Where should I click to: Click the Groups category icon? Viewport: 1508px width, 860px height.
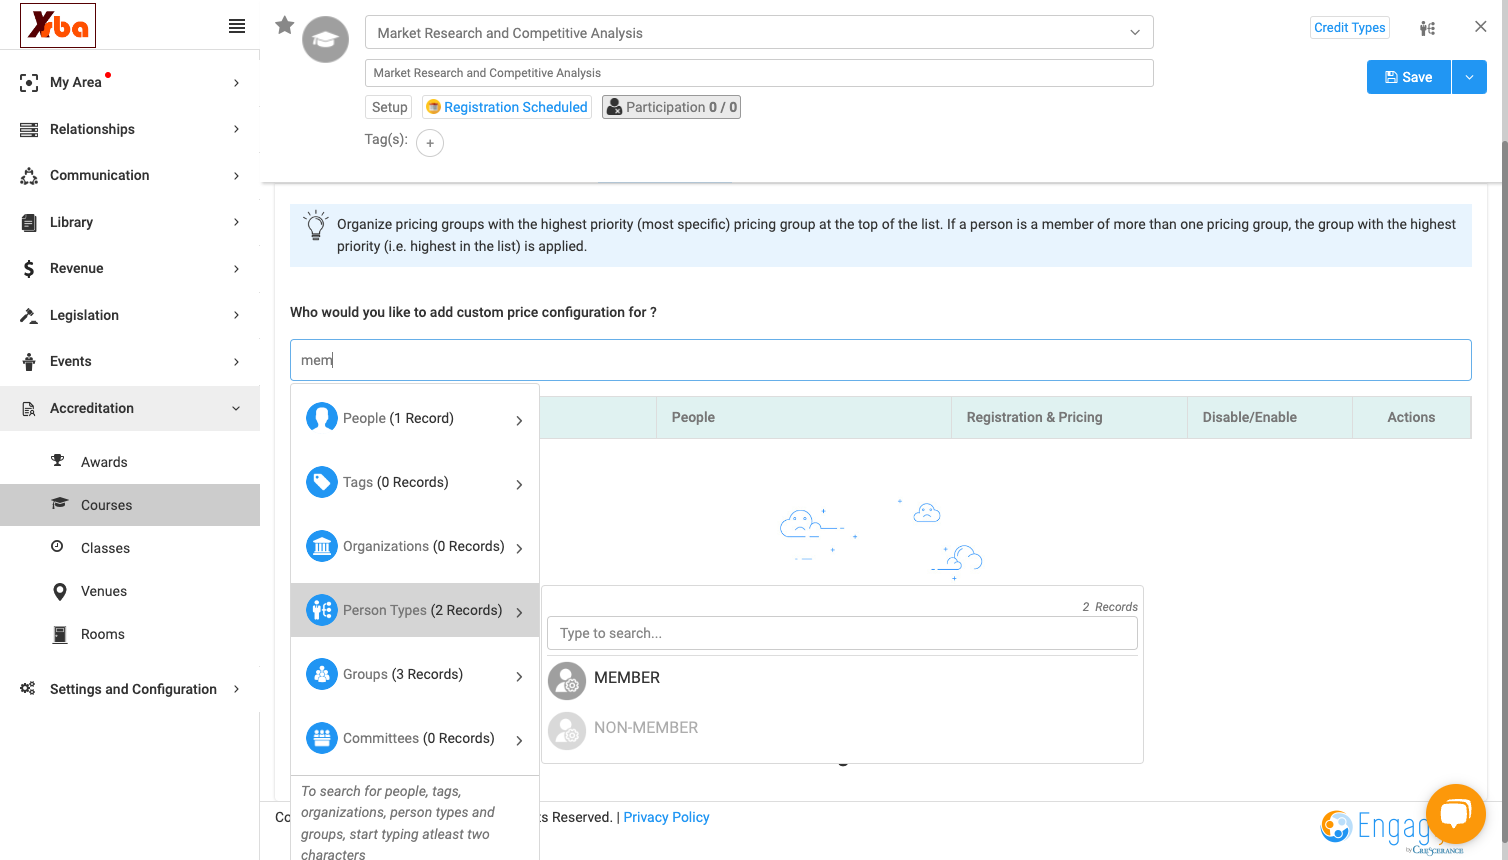click(x=322, y=674)
